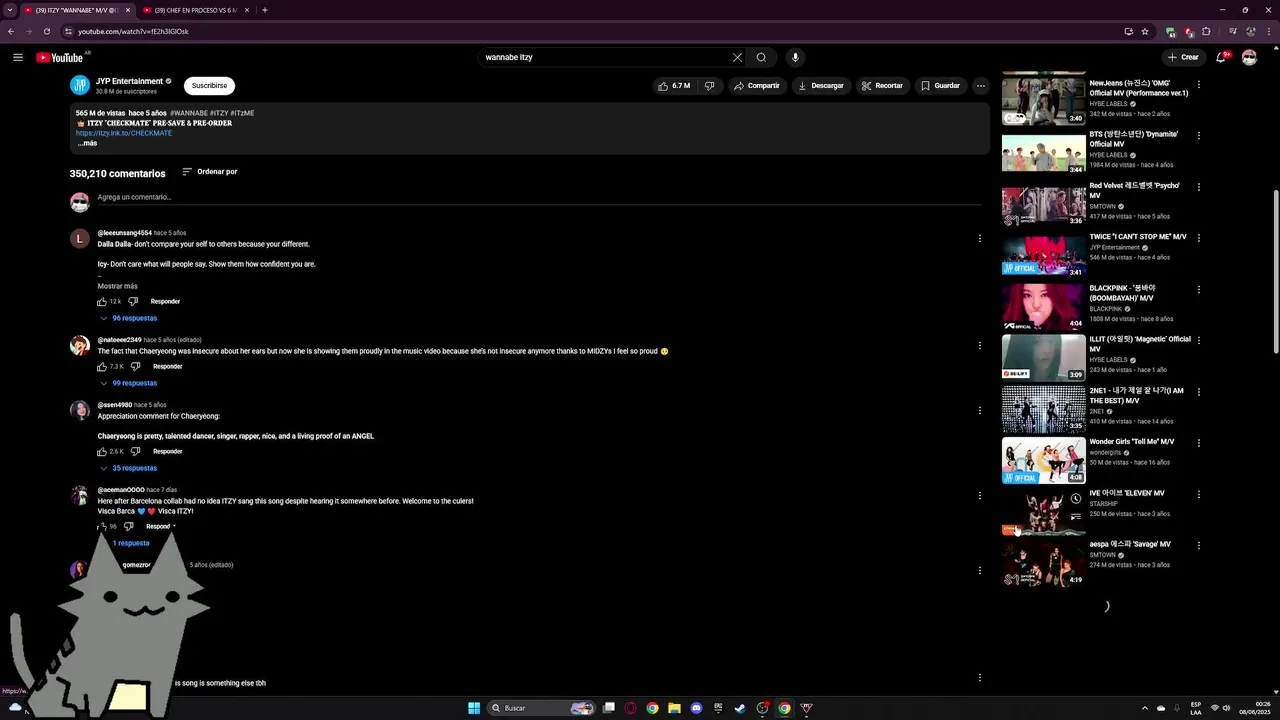
Task: Open Chrome extensions puzzle icon
Action: tap(1206, 31)
